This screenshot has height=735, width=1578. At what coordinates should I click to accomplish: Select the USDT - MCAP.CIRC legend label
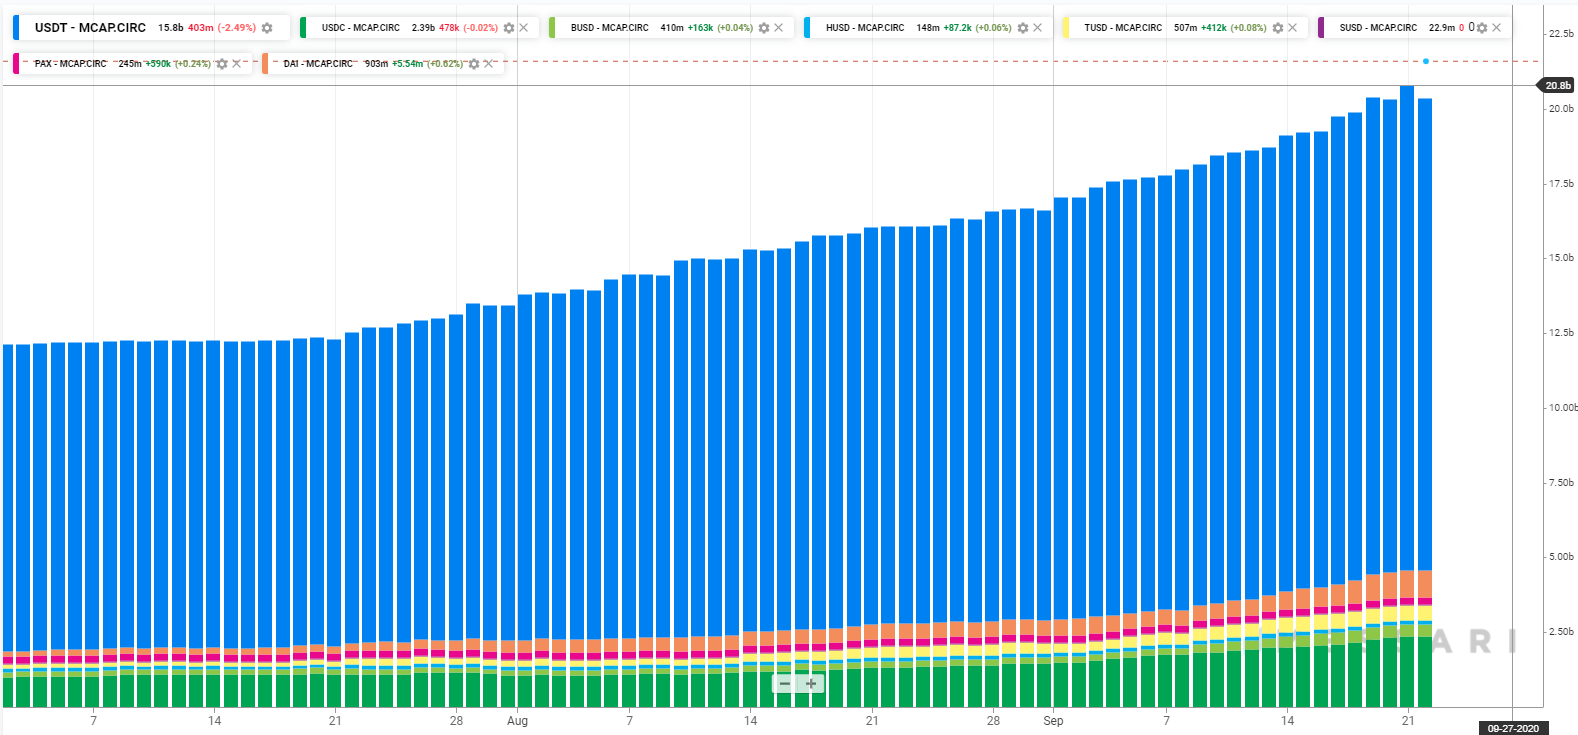(x=90, y=28)
